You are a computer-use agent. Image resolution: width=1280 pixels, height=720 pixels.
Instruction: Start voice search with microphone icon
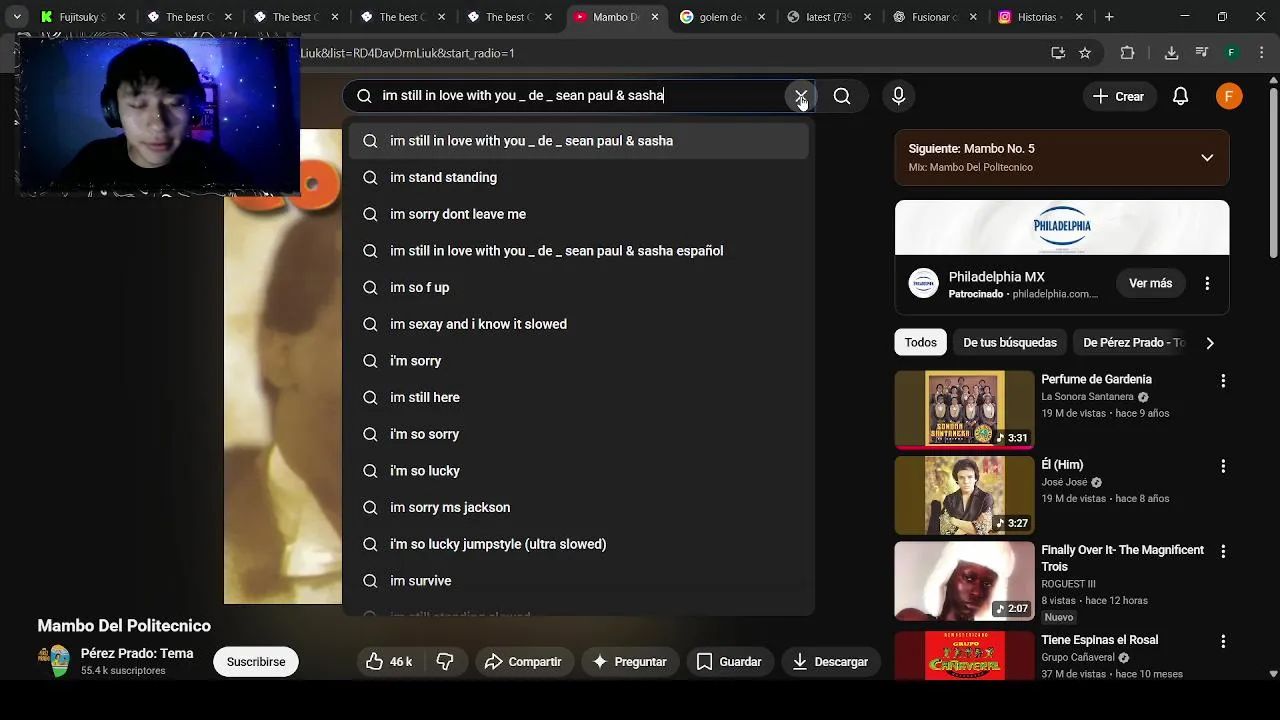click(x=898, y=96)
